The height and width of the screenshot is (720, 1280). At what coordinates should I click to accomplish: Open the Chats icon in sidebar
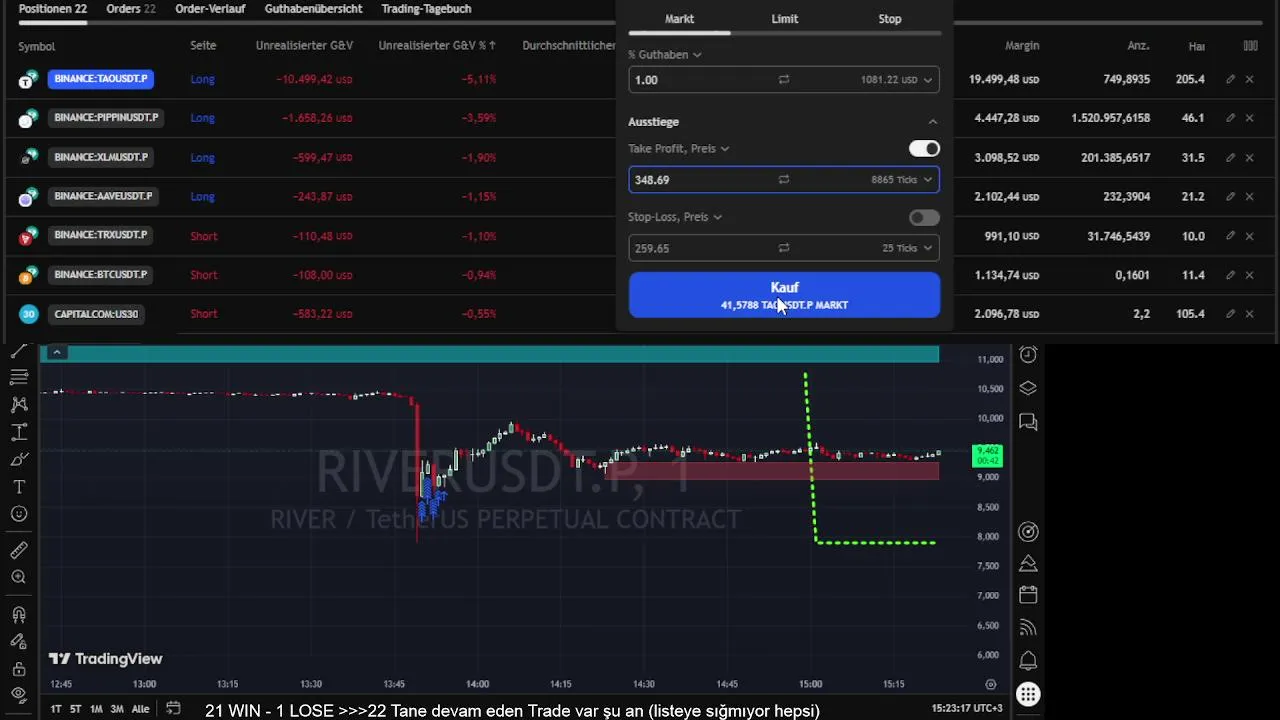tap(1028, 422)
